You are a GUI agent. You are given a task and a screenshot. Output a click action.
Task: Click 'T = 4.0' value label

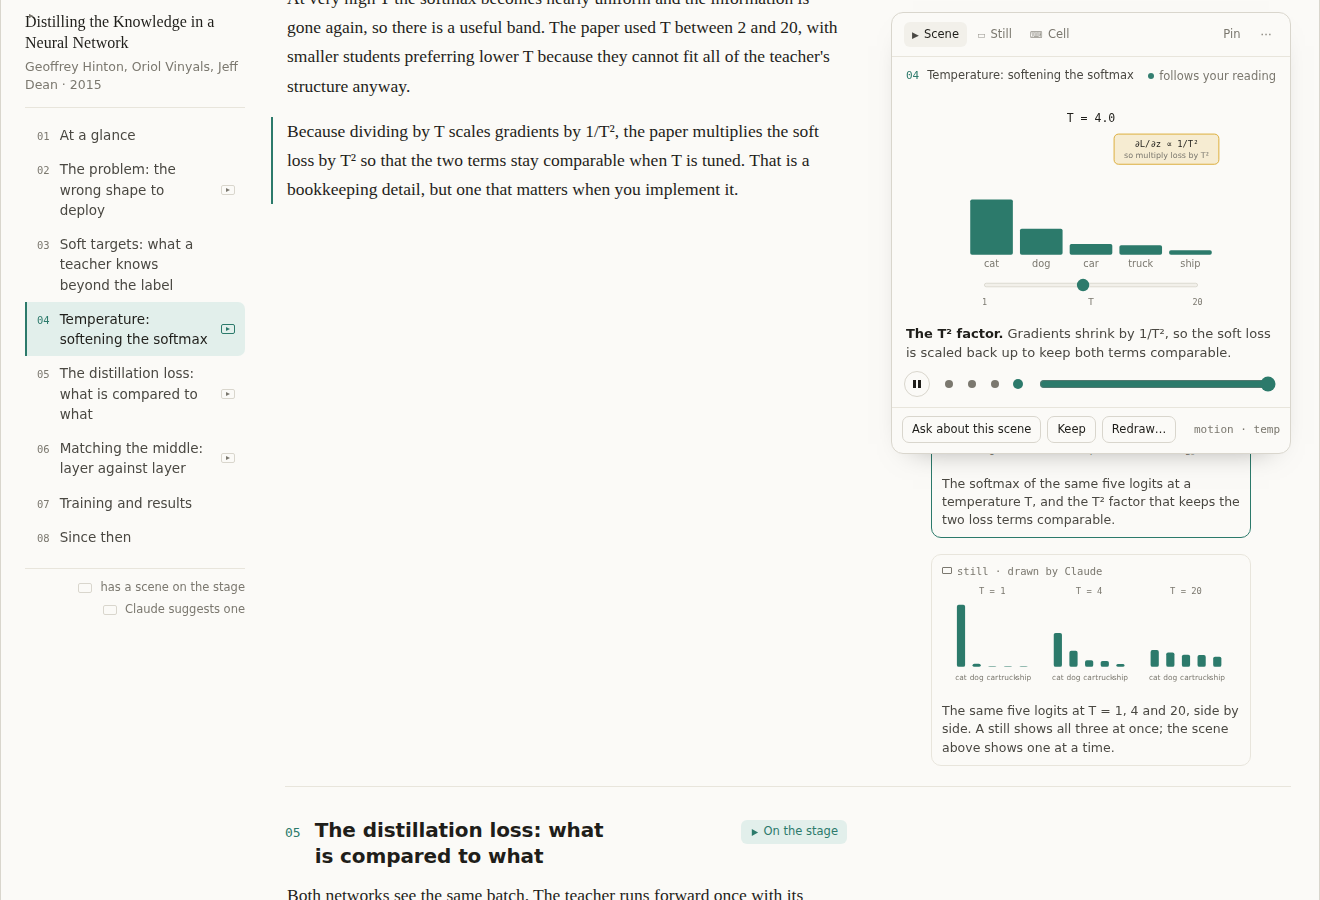tap(1090, 118)
